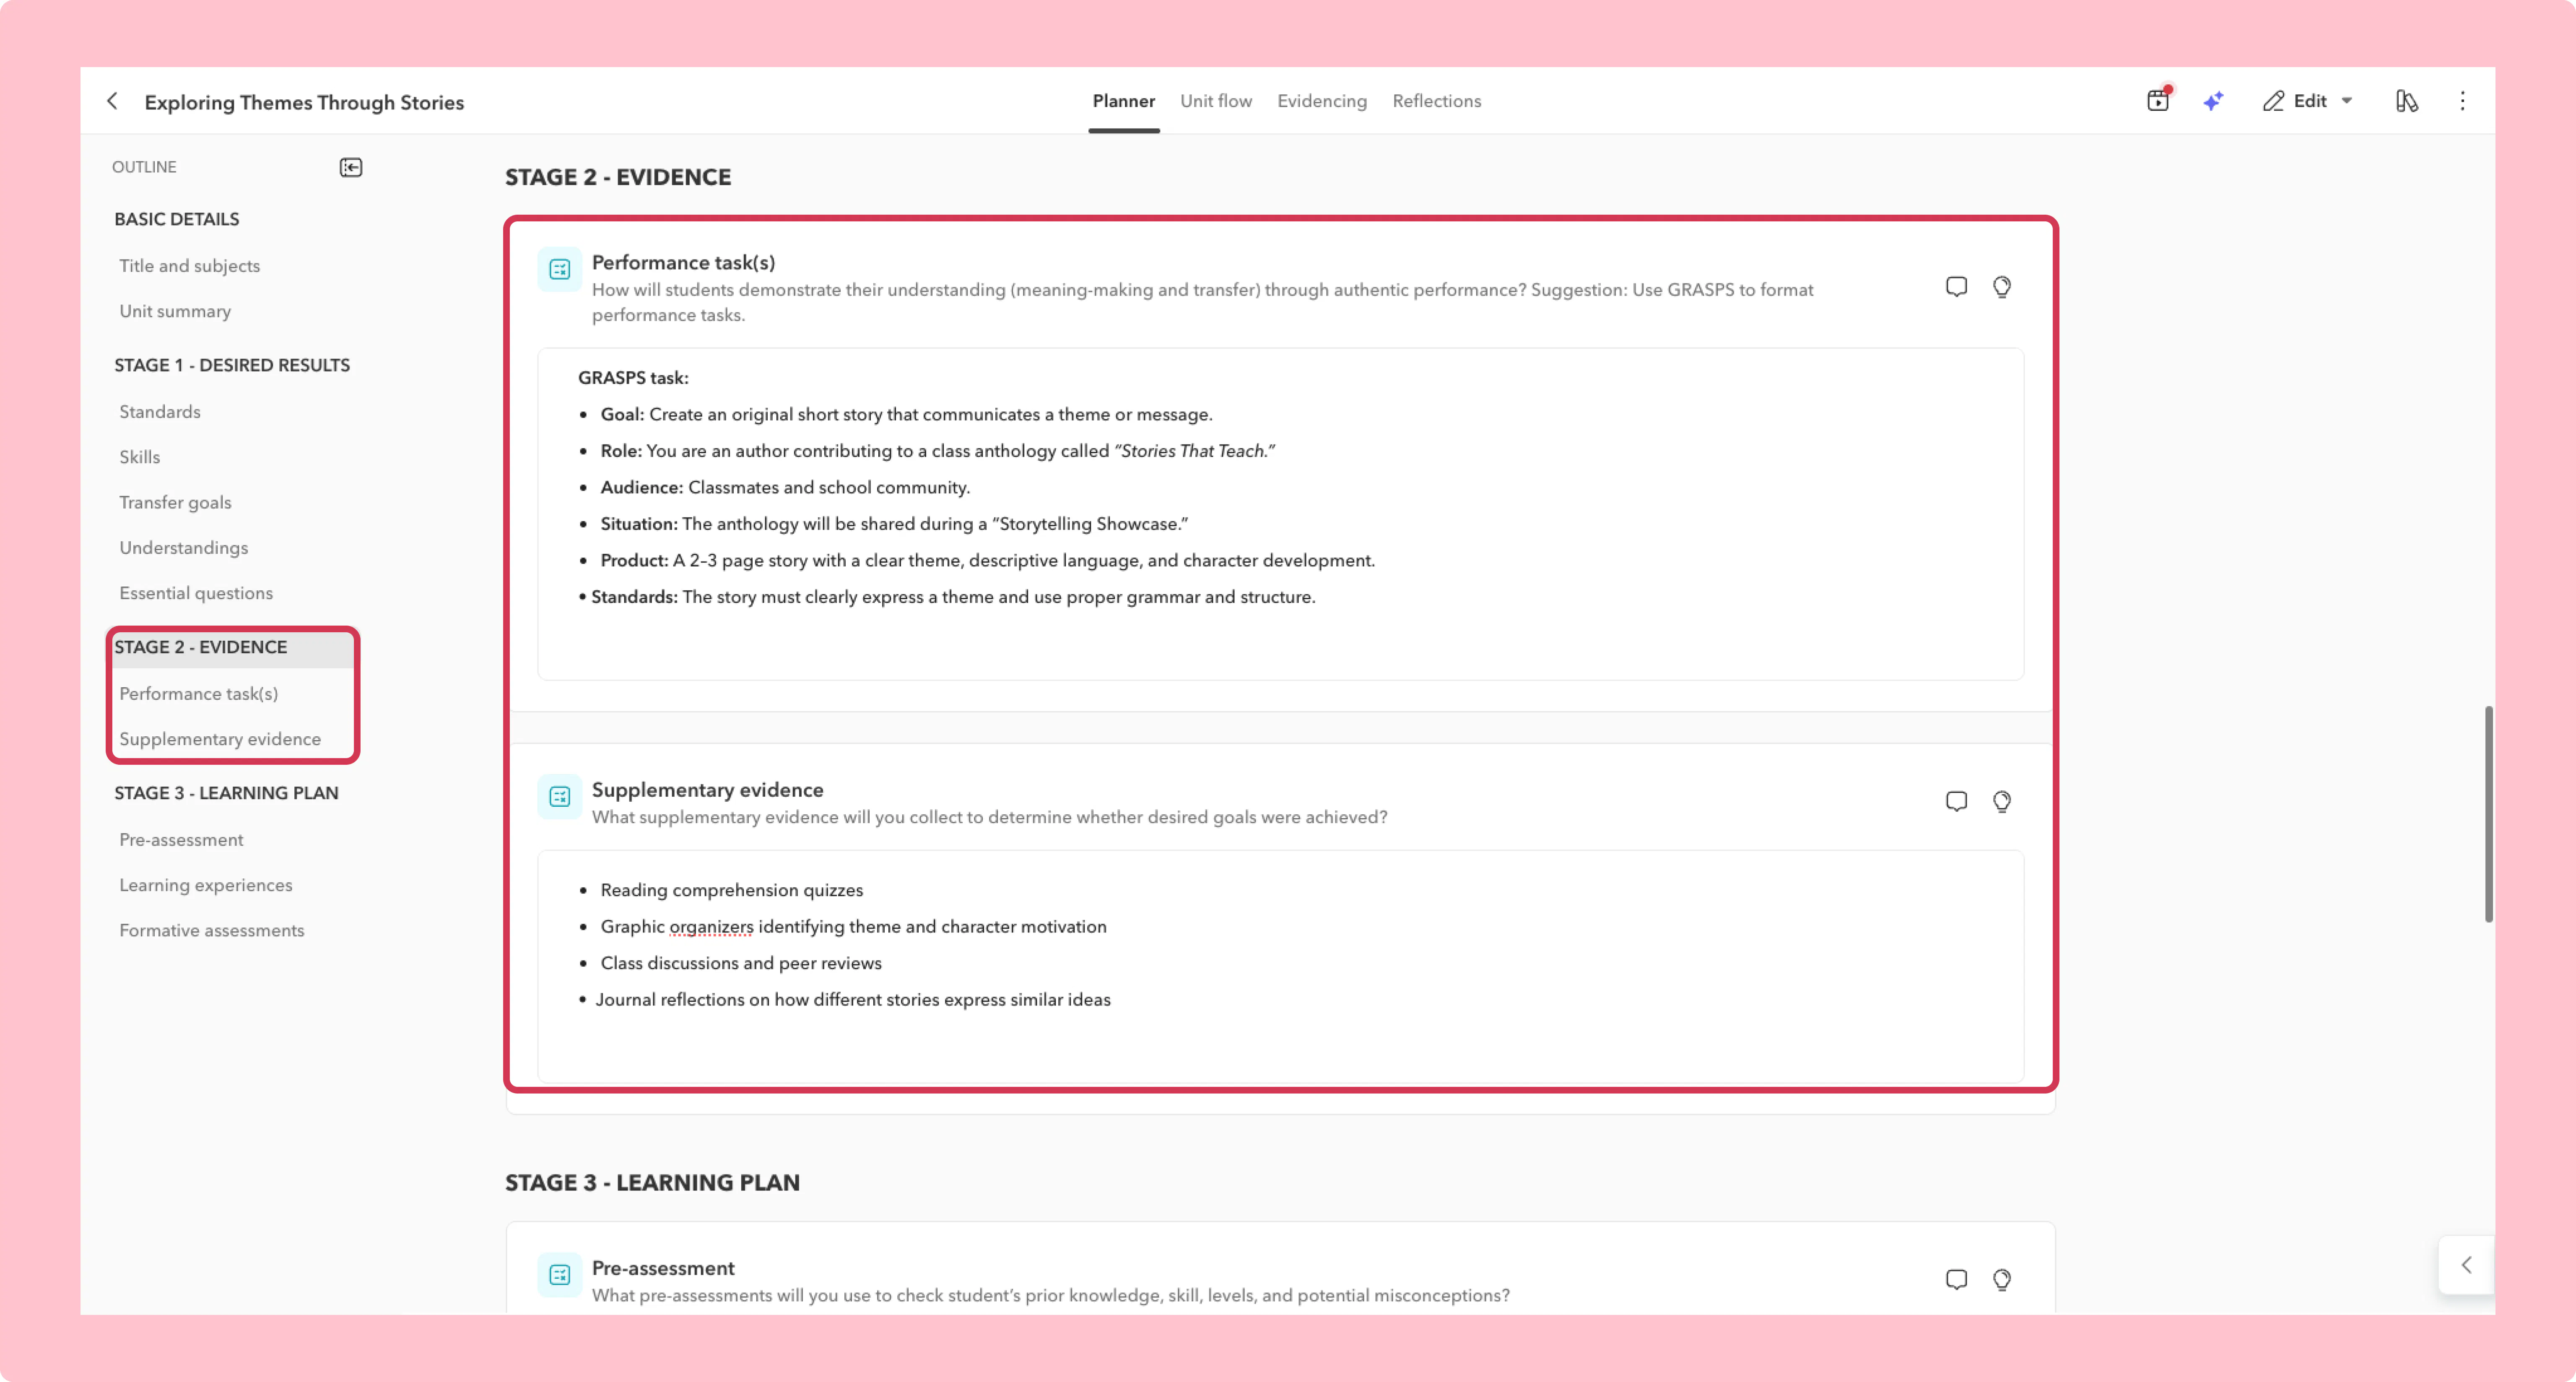Select Learning experiences in the outline
Screen dimensions: 2576x1382
(x=206, y=885)
